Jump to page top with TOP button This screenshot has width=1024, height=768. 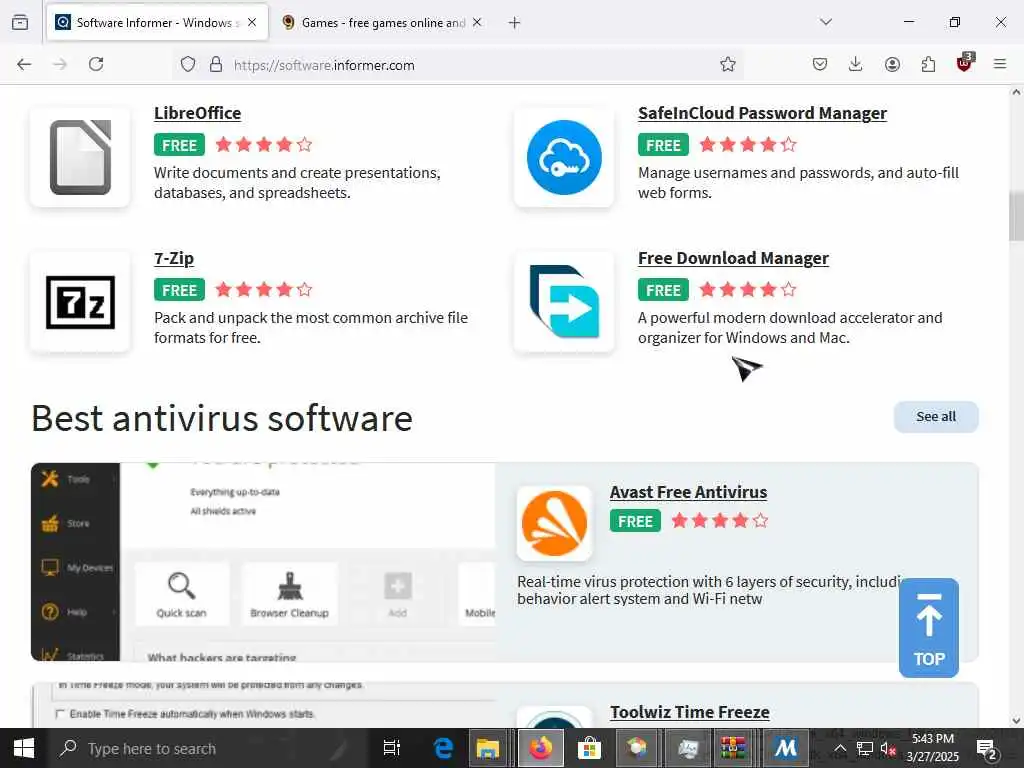point(929,628)
